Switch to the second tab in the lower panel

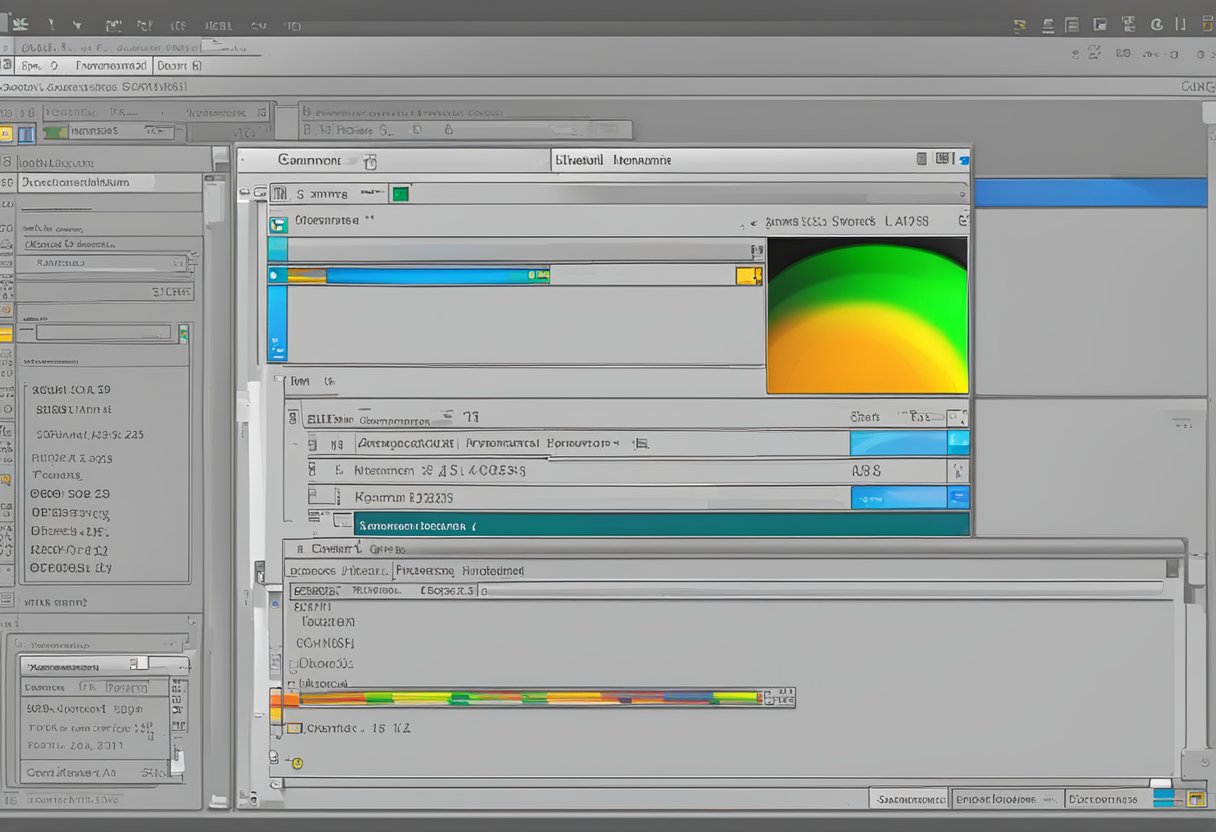pos(459,571)
